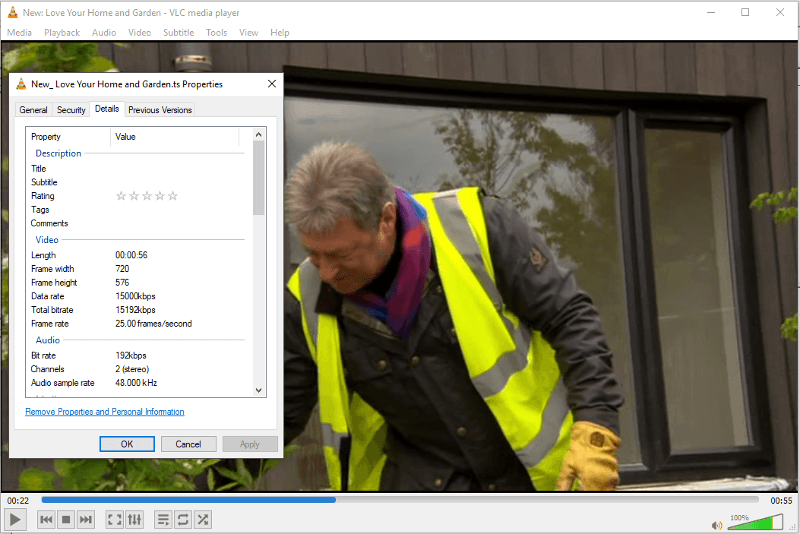Click the VLC cone icon in Properties dialog
800x534 pixels.
click(x=21, y=84)
